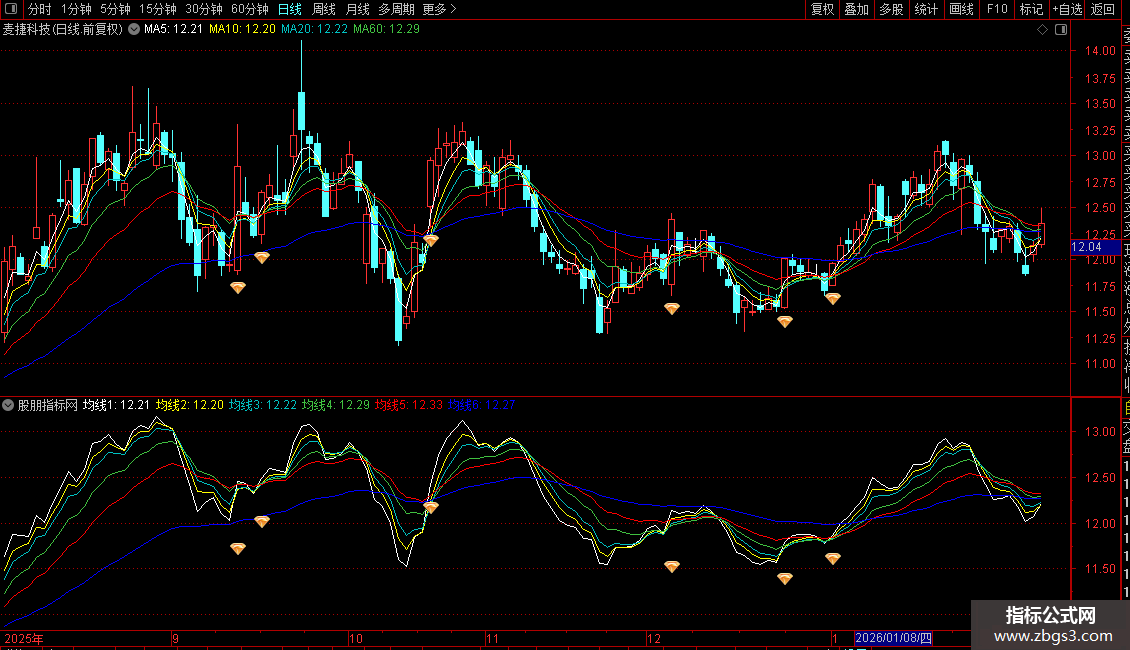Click the MA10: 12.20 label
Image resolution: width=1130 pixels, height=650 pixels.
pyautogui.click(x=242, y=29)
